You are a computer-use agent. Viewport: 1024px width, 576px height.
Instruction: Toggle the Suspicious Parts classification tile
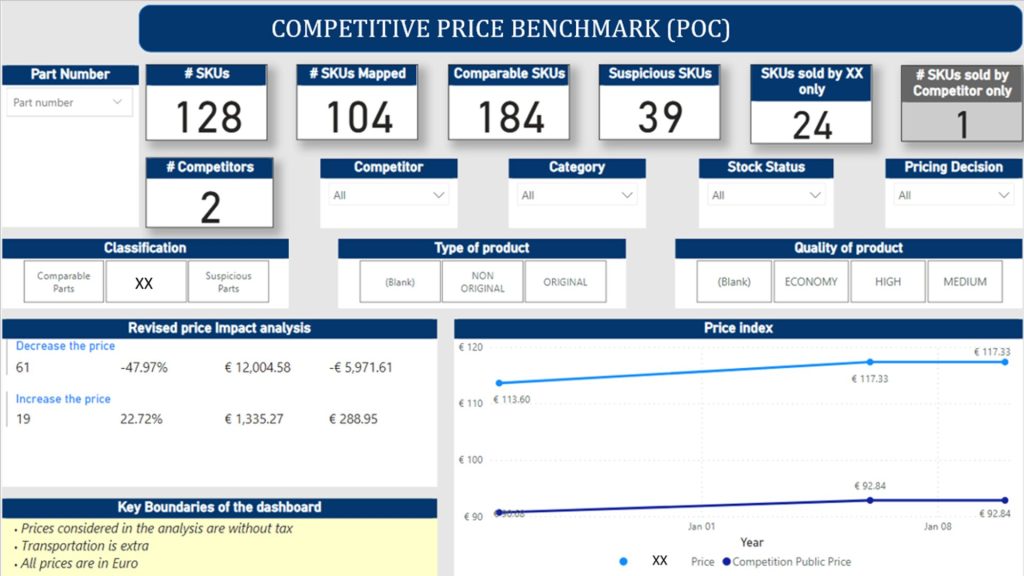click(228, 282)
